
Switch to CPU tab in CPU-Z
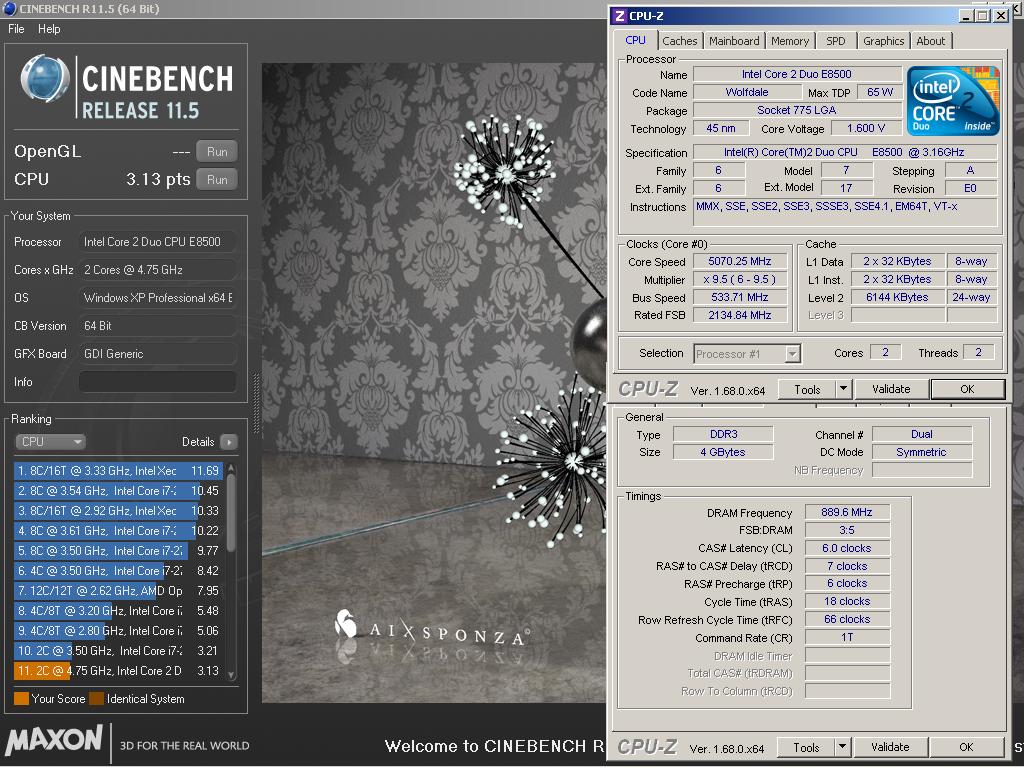(x=635, y=40)
